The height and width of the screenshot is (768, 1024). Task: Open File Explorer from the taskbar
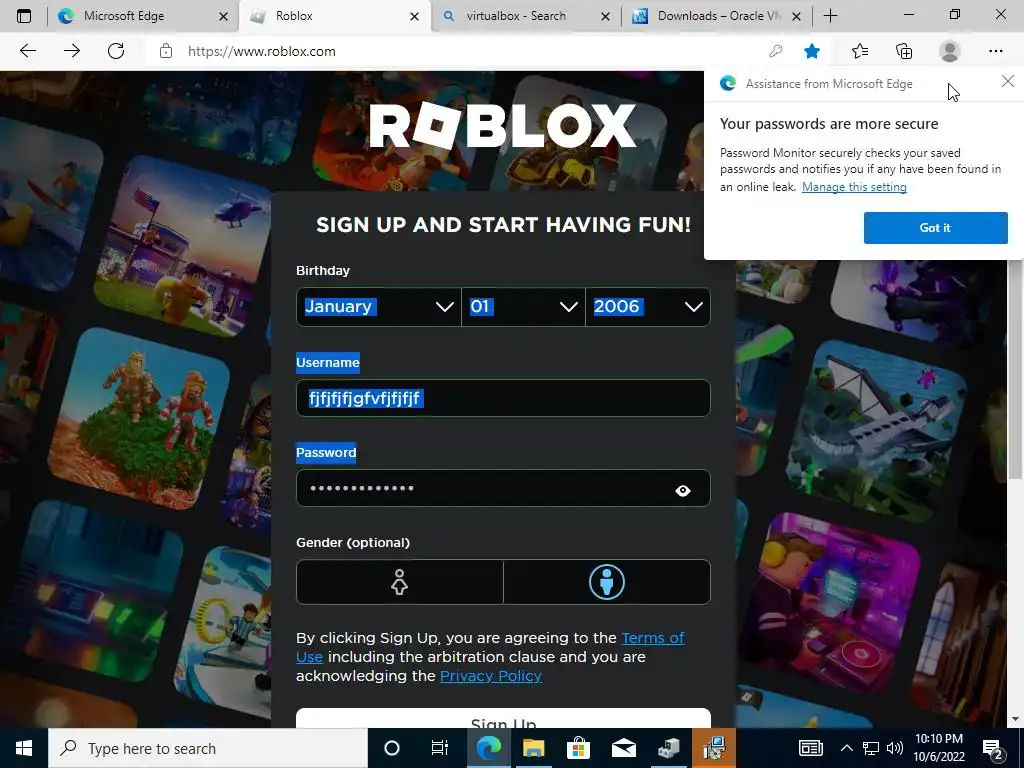533,748
